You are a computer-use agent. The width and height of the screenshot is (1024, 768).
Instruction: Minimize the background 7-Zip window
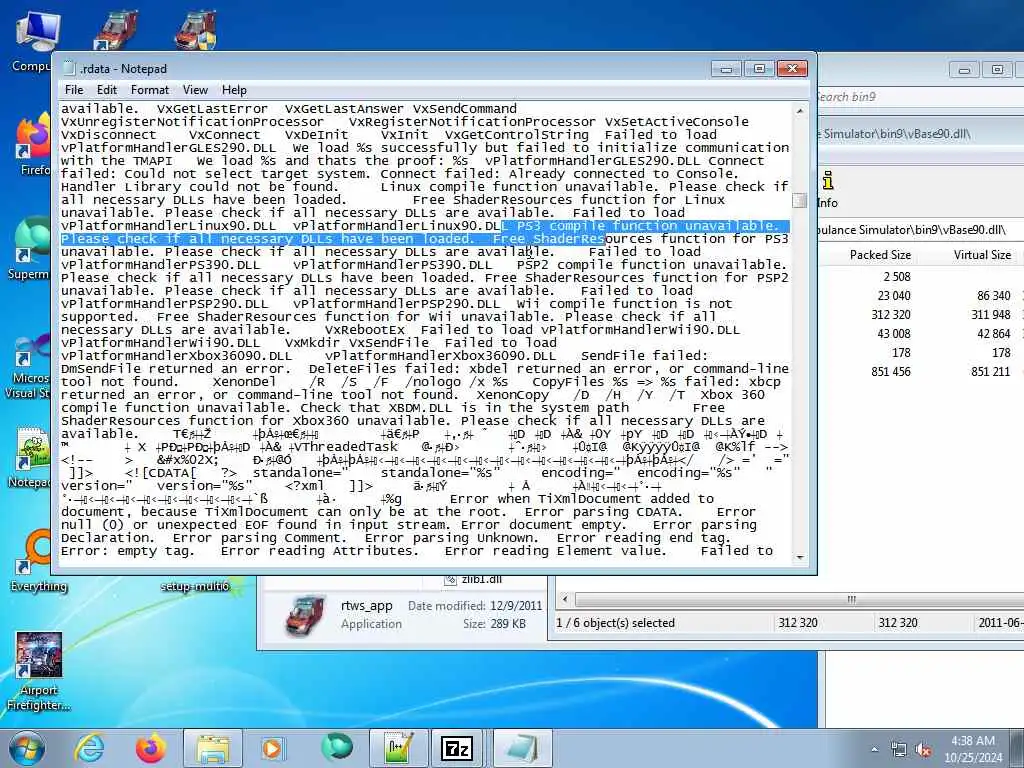point(964,69)
